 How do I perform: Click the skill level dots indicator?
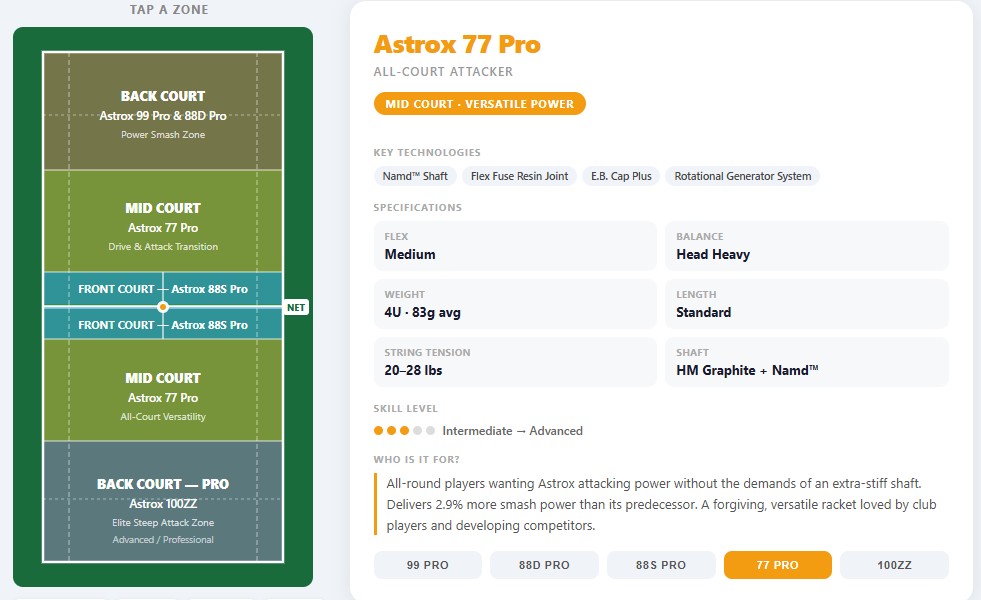pyautogui.click(x=404, y=430)
